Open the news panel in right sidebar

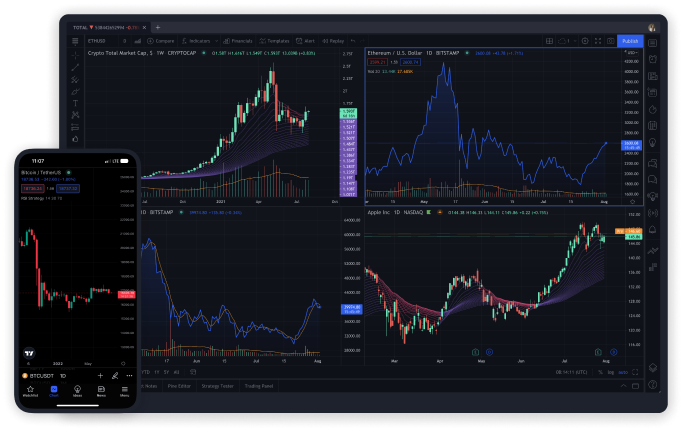click(x=653, y=76)
